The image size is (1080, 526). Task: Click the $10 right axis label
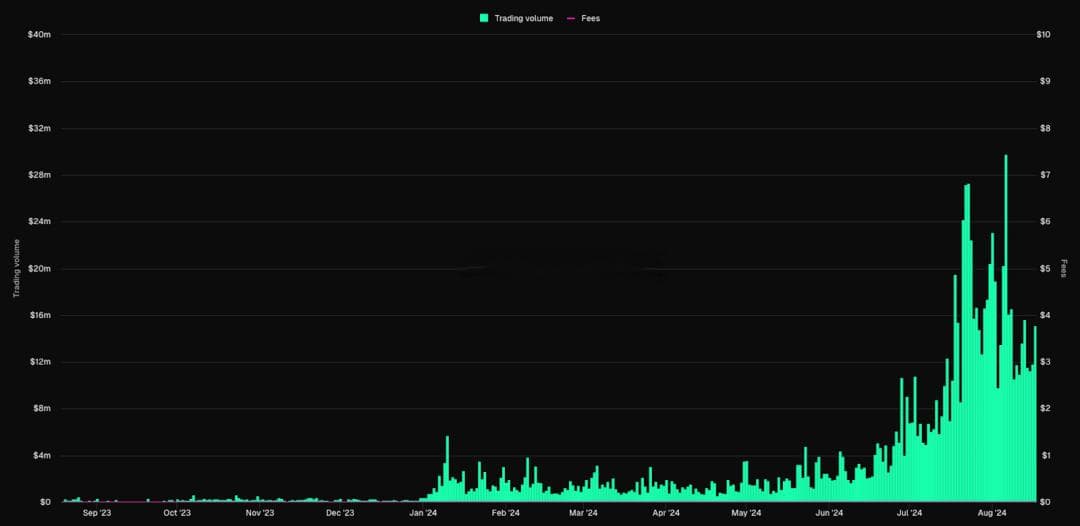tap(1043, 34)
